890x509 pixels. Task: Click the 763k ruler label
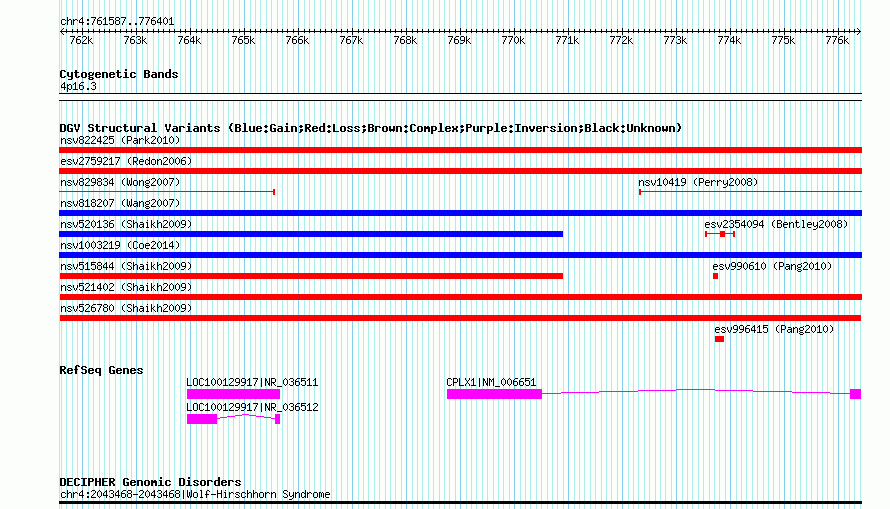click(135, 40)
